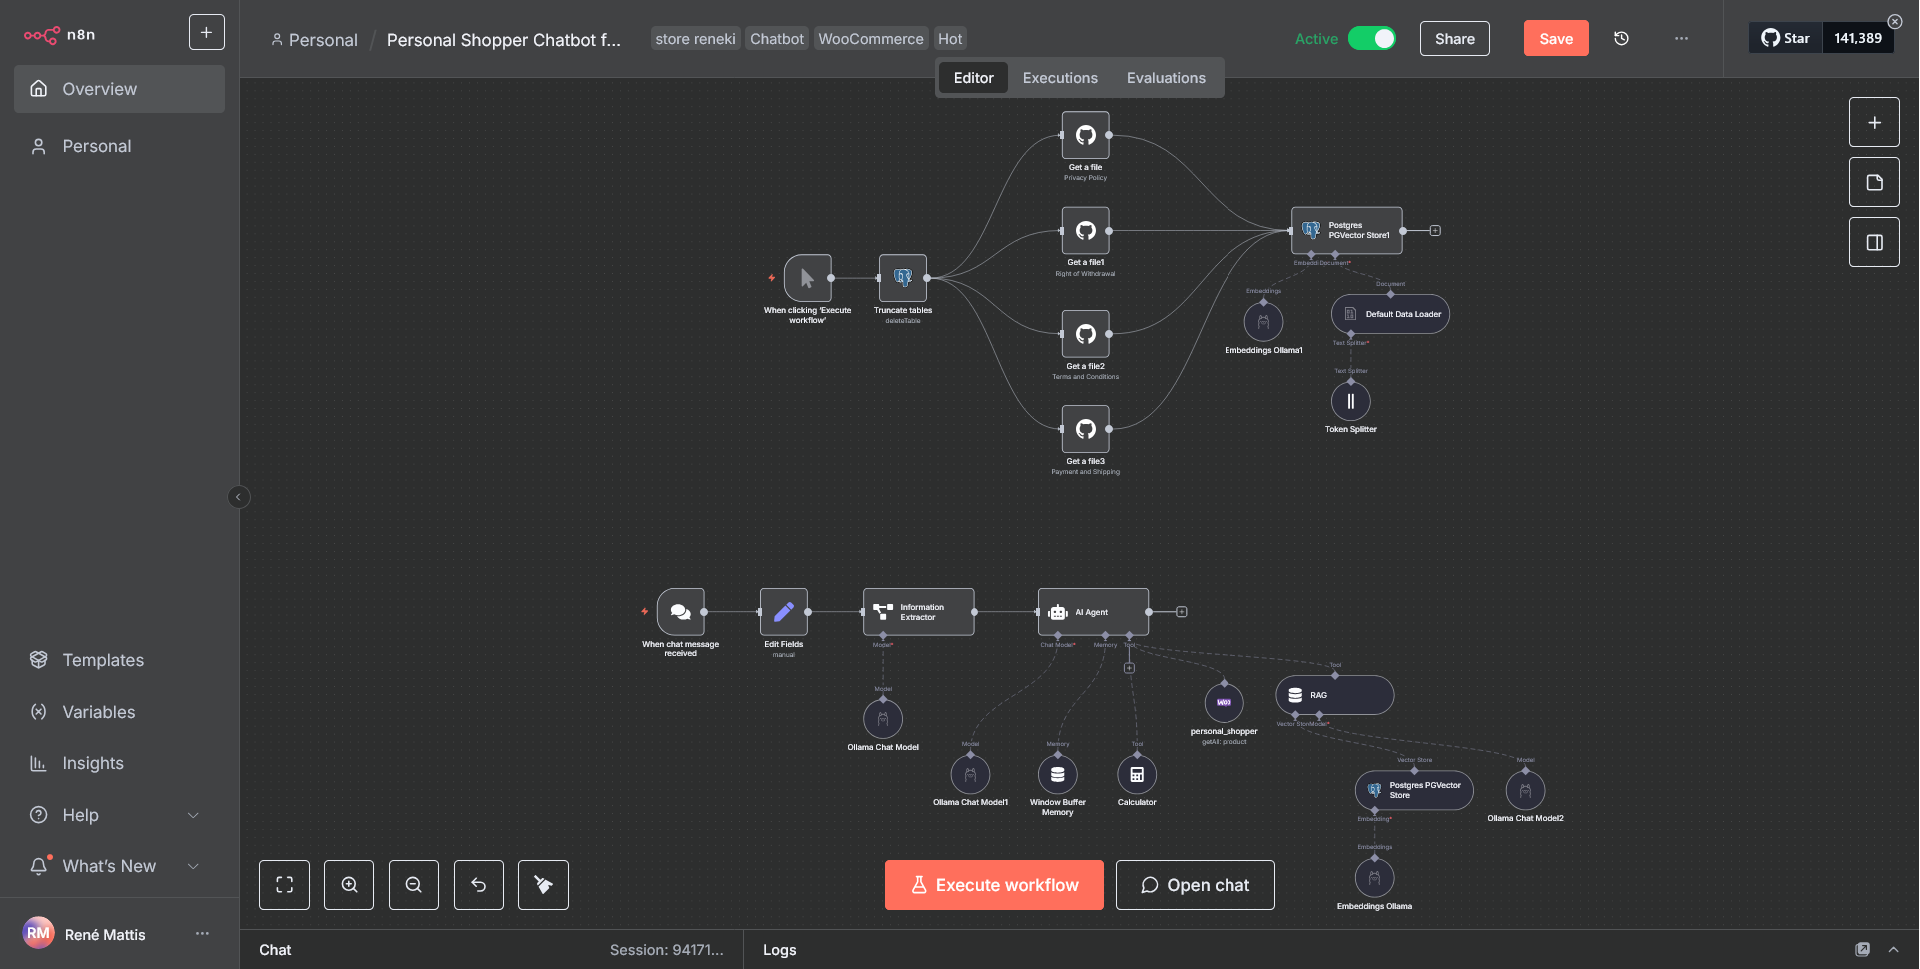Open workflow history clock icon

pos(1621,39)
